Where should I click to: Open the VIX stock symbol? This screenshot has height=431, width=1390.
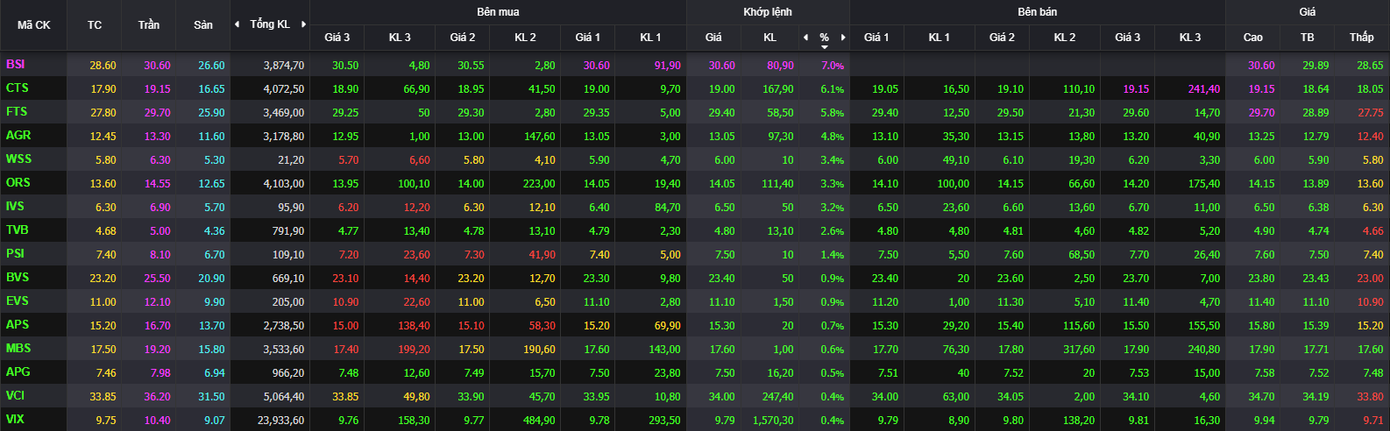(x=16, y=420)
